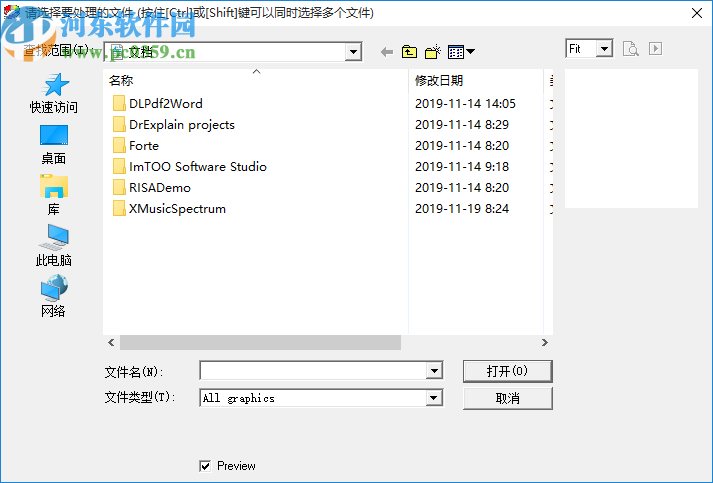This screenshot has width=713, height=483.
Task: Click the Cancel (取消) button
Action: point(507,398)
